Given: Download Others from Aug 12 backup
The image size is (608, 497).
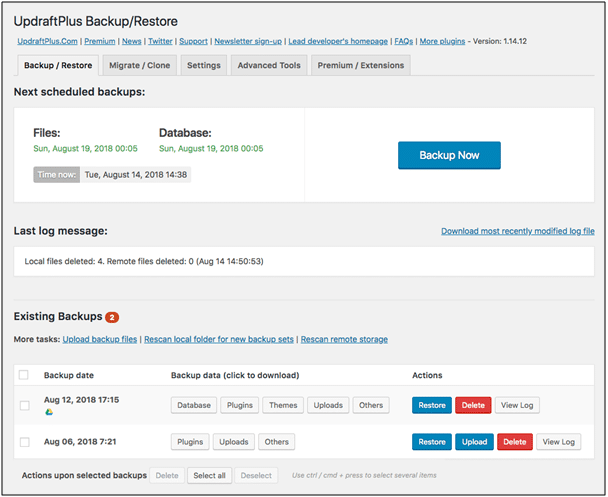Looking at the screenshot, I should 371,405.
